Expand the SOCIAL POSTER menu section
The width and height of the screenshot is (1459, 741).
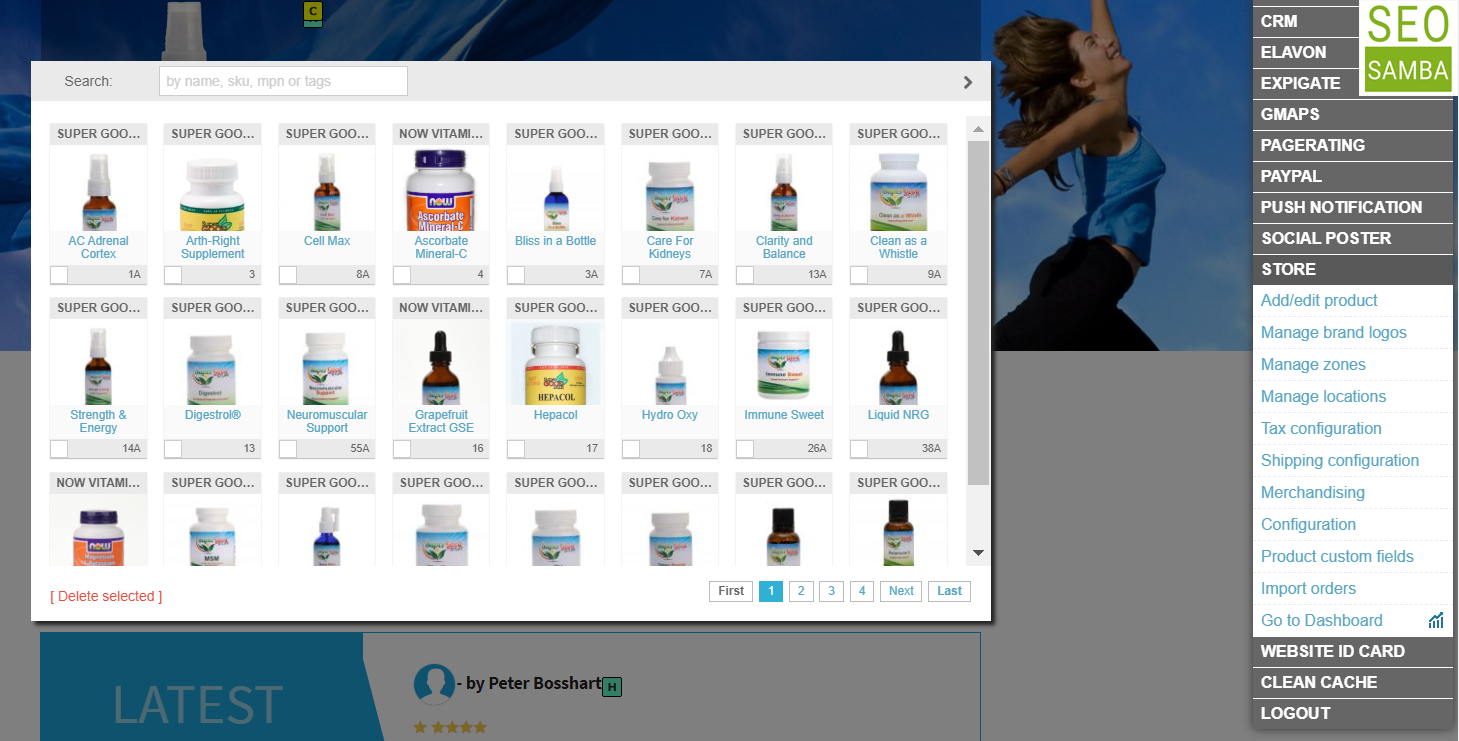(x=1353, y=238)
